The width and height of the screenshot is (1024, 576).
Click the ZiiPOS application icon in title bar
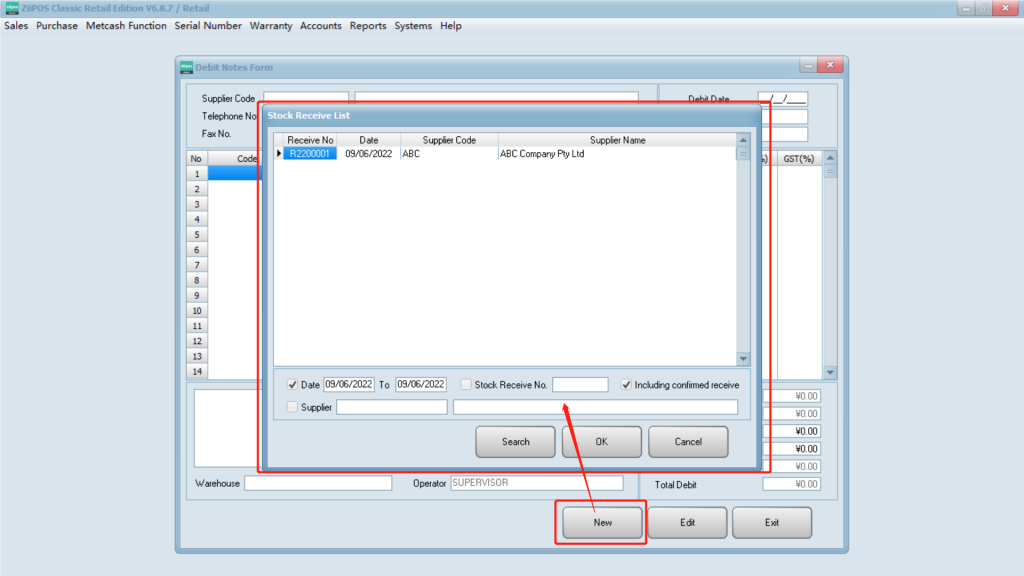(x=12, y=8)
